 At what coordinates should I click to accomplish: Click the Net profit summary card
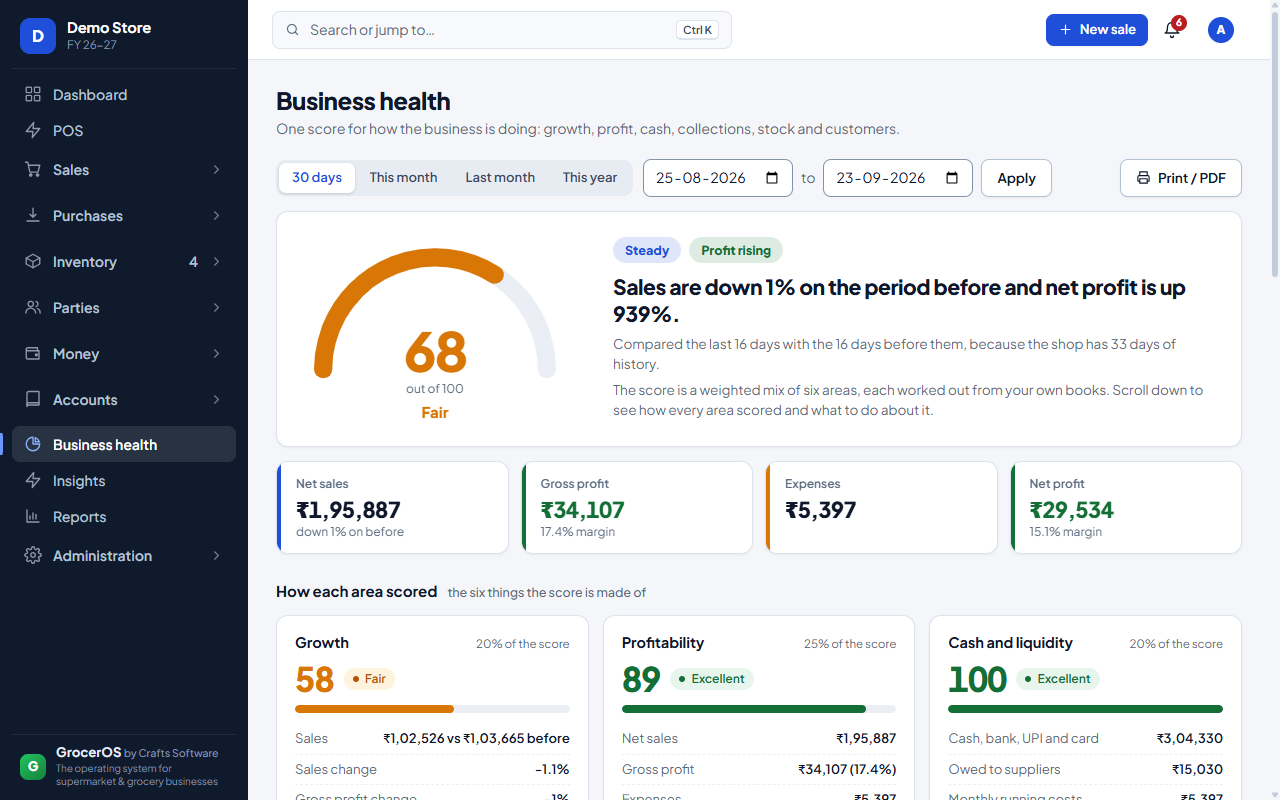pos(1126,507)
